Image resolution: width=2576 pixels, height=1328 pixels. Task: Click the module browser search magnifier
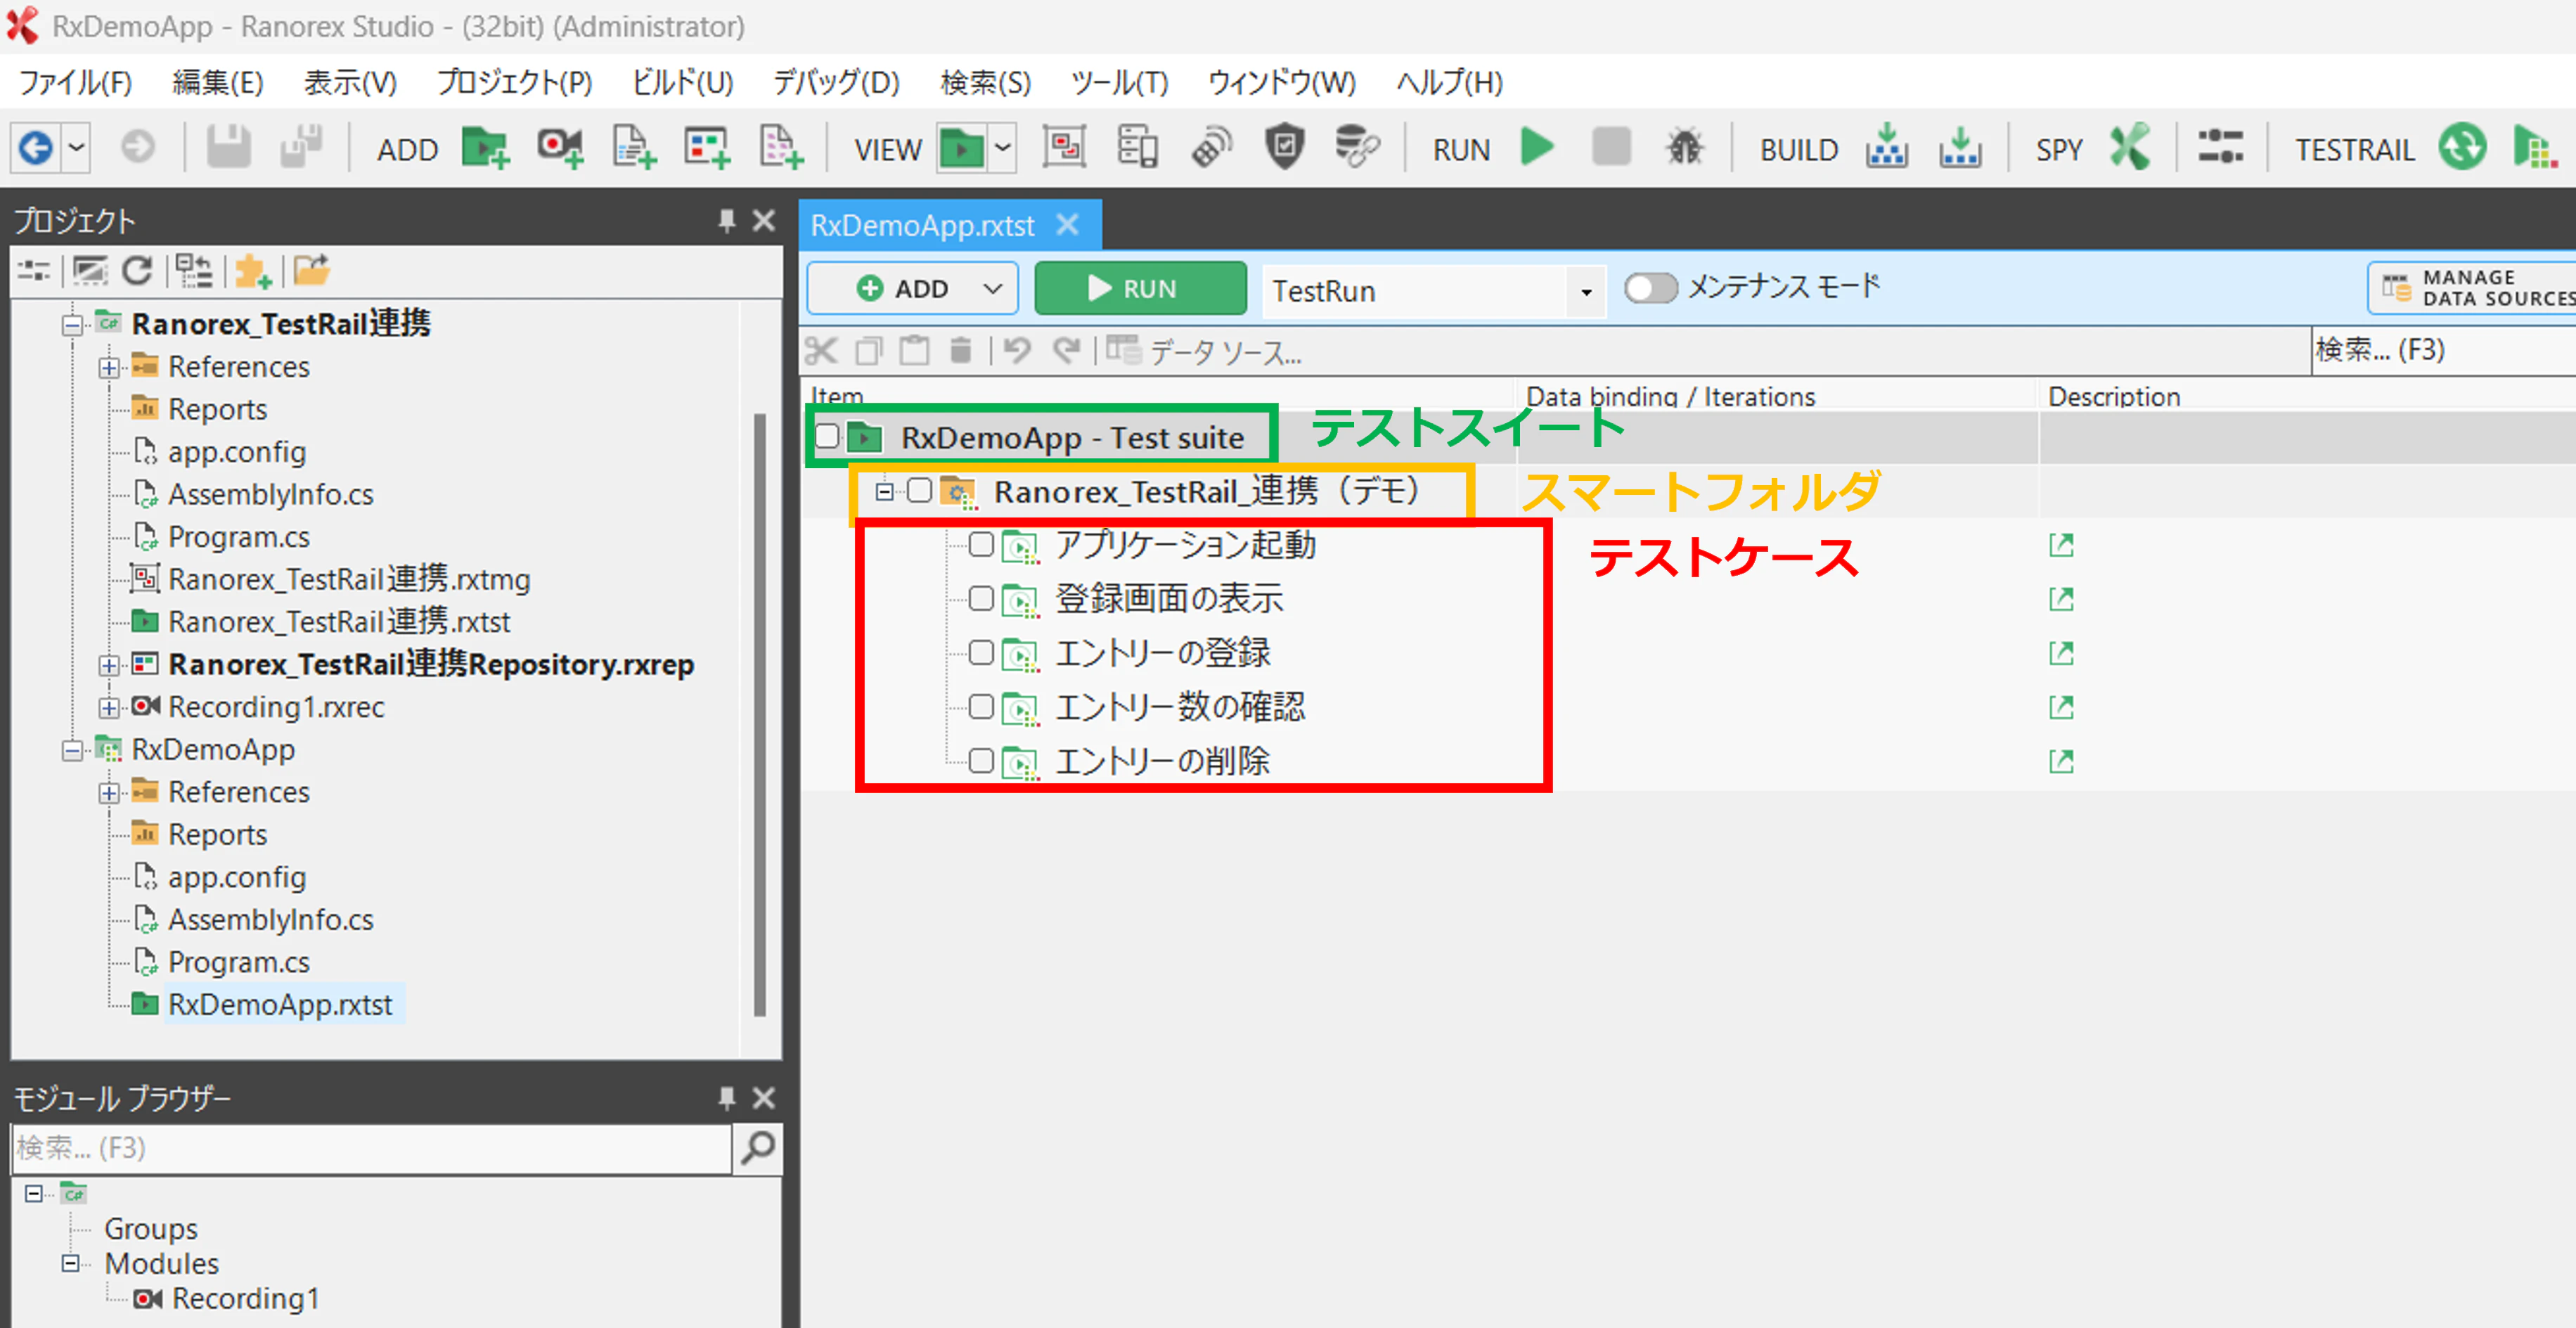tap(758, 1148)
